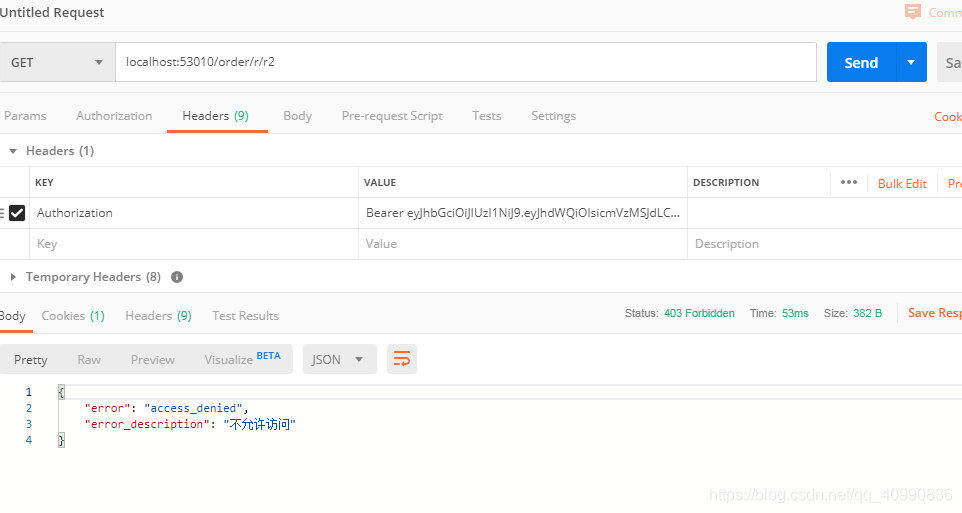Click the 403 Forbidden status text
The height and width of the screenshot is (513, 962).
(x=699, y=314)
